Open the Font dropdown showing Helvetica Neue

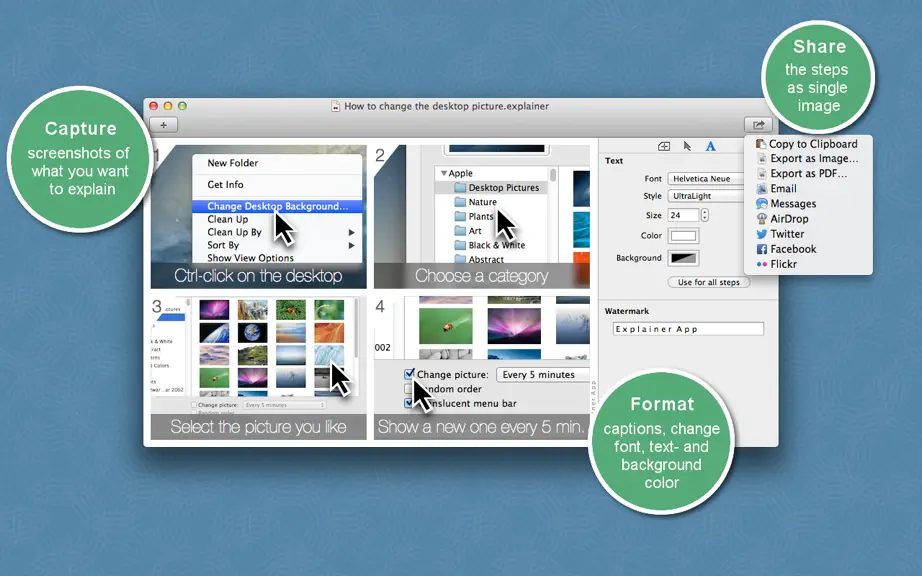point(706,179)
